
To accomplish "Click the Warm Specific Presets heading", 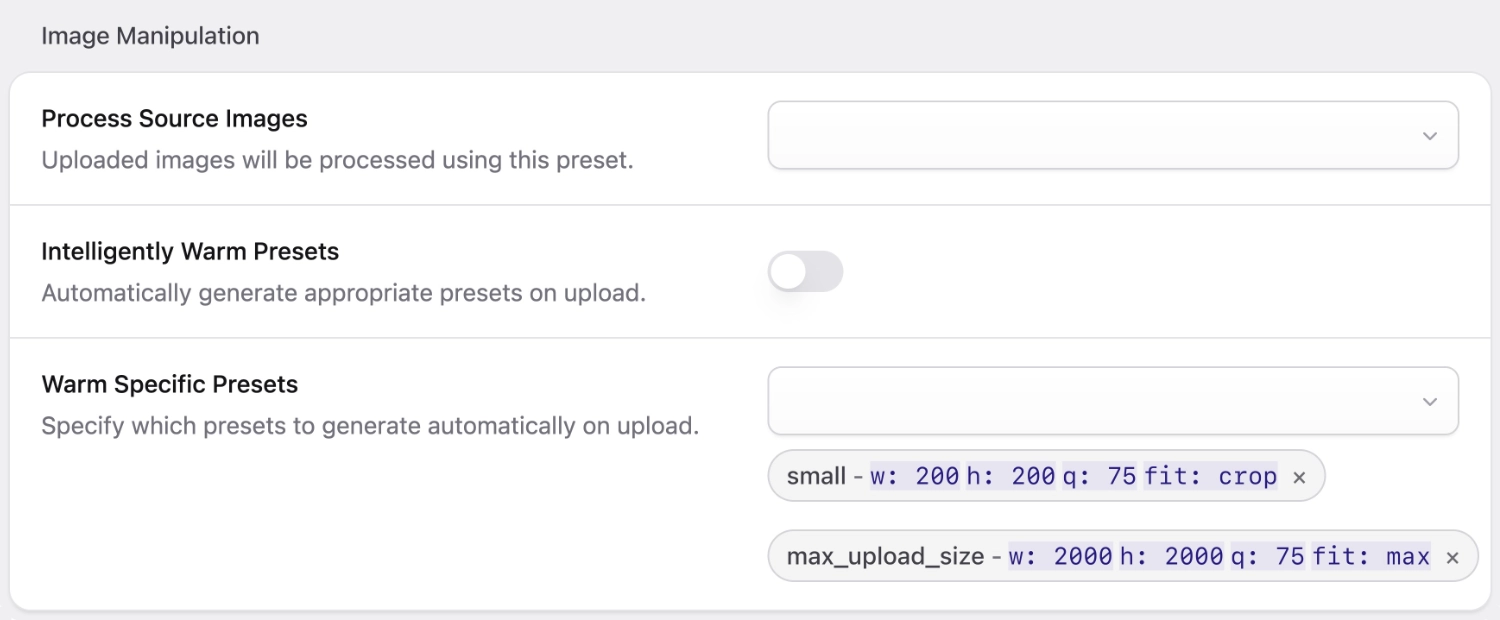I will (x=170, y=383).
